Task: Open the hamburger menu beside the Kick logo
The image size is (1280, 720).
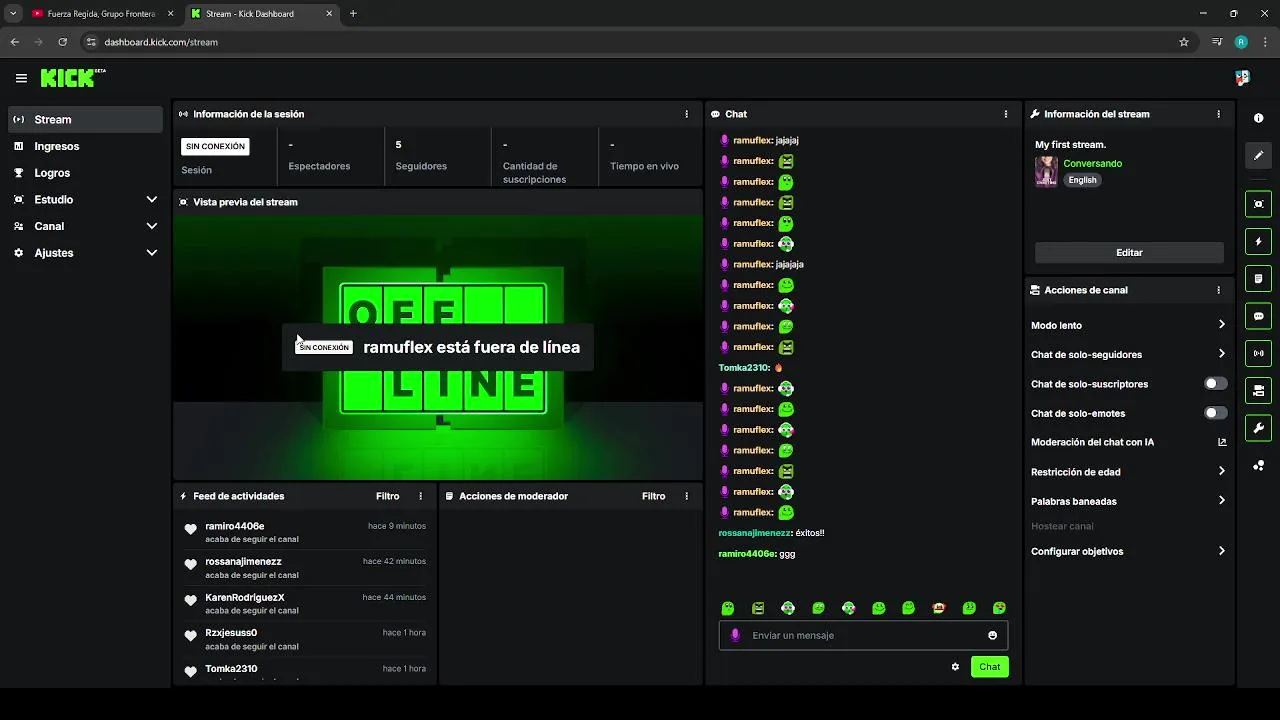Action: click(21, 78)
